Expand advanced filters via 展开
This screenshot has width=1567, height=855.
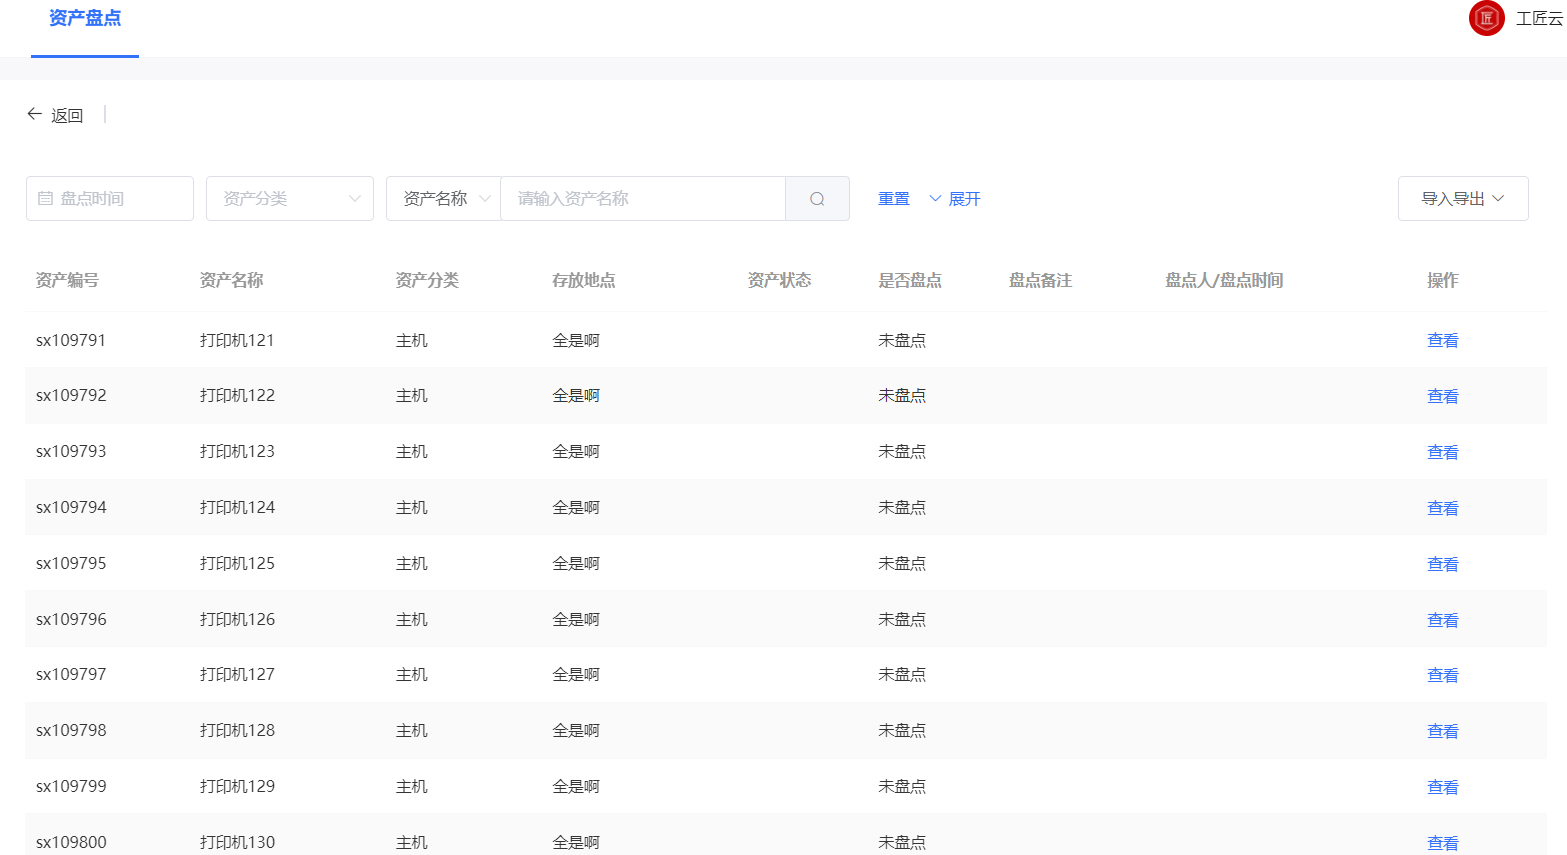(x=965, y=198)
